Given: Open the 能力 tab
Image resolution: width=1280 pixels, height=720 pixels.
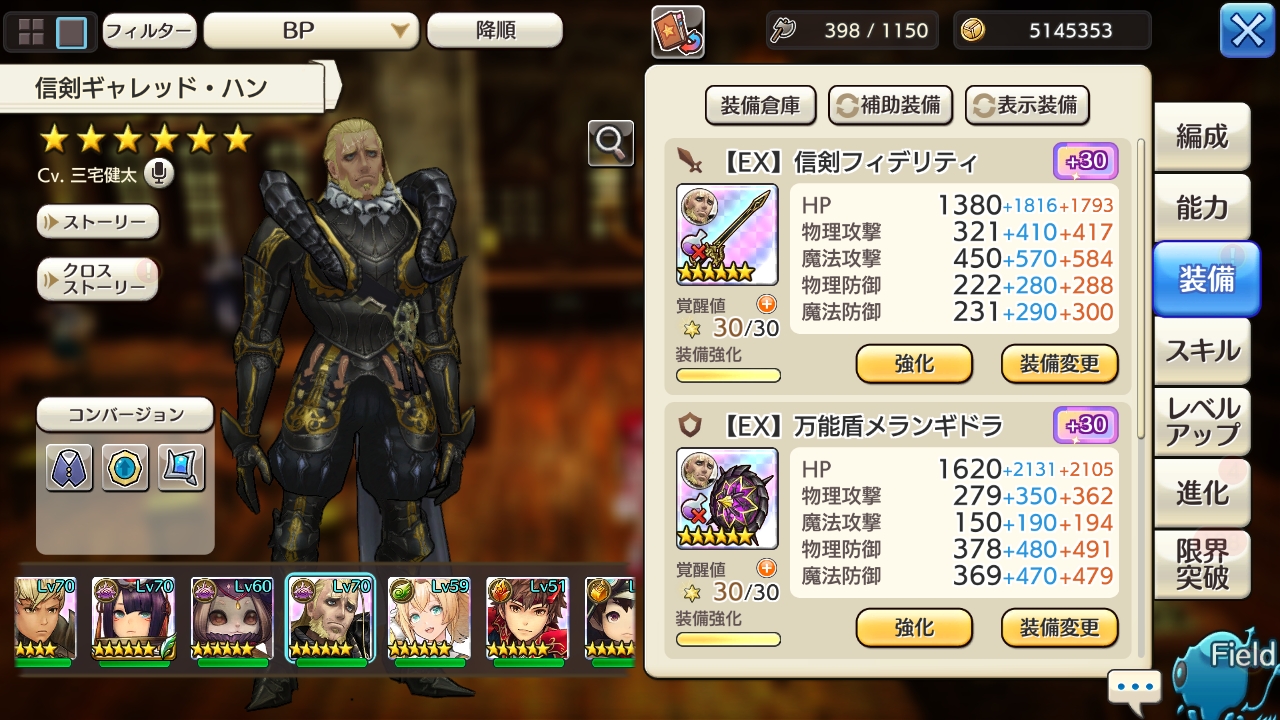Looking at the screenshot, I should click(x=1202, y=207).
